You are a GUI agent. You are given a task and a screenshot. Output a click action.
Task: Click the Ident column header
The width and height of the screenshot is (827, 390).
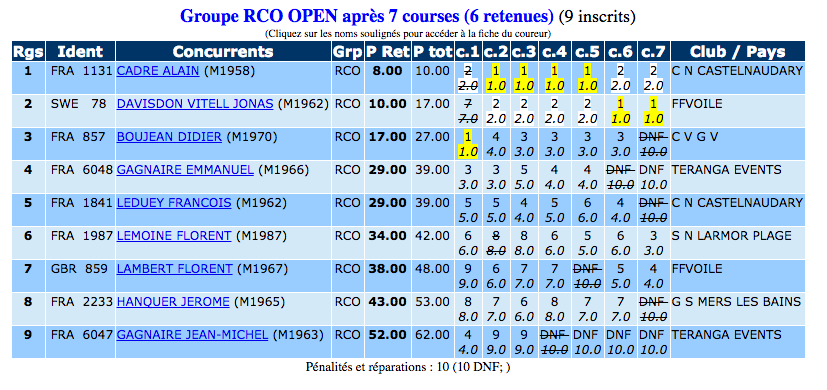(80, 52)
